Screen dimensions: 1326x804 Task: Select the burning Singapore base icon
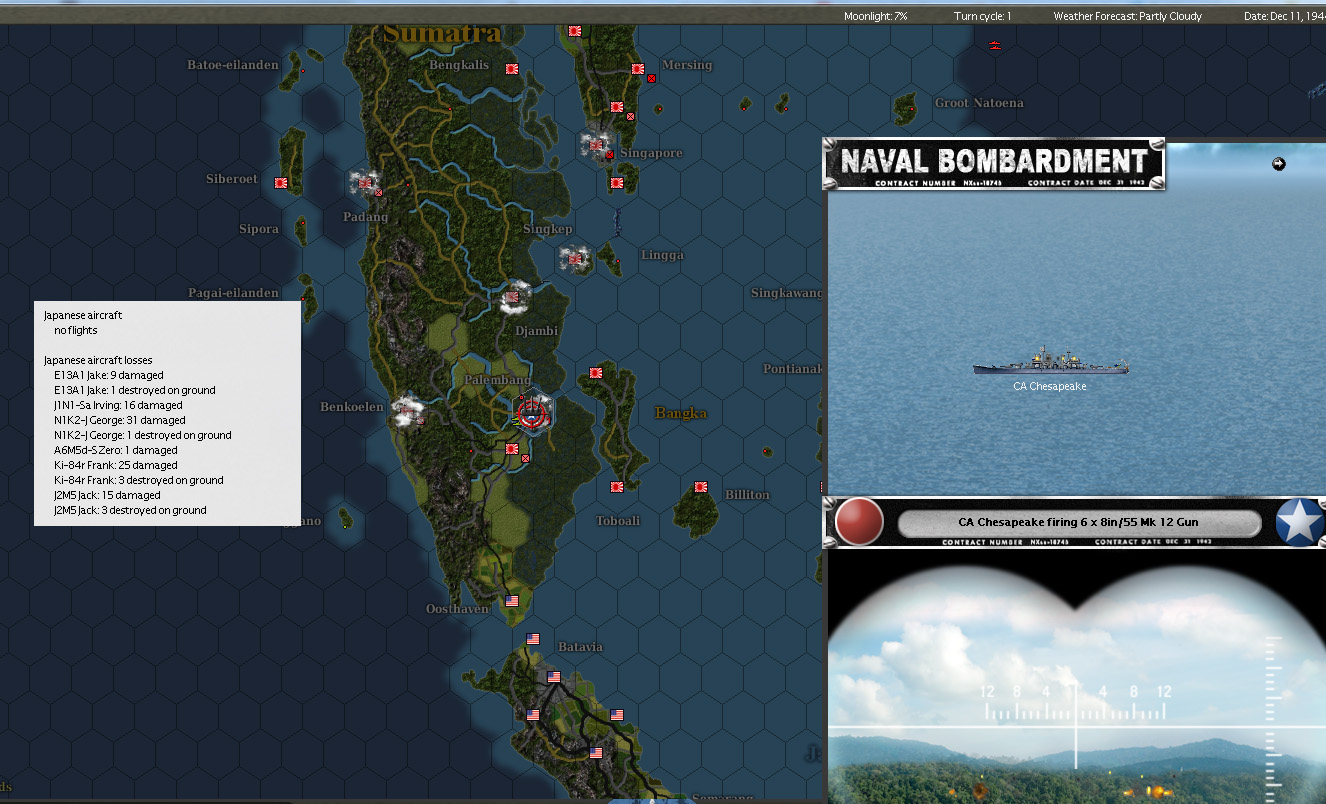596,146
